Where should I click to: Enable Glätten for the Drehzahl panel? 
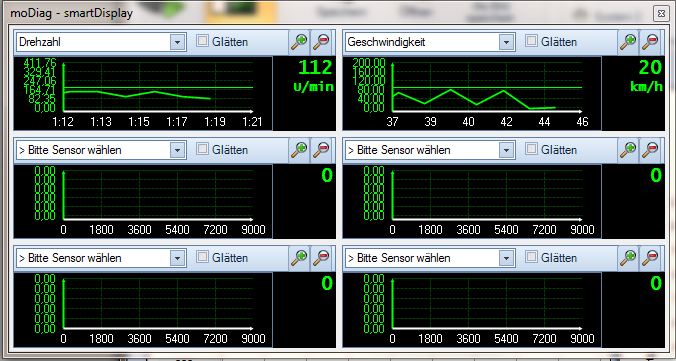pyautogui.click(x=202, y=41)
